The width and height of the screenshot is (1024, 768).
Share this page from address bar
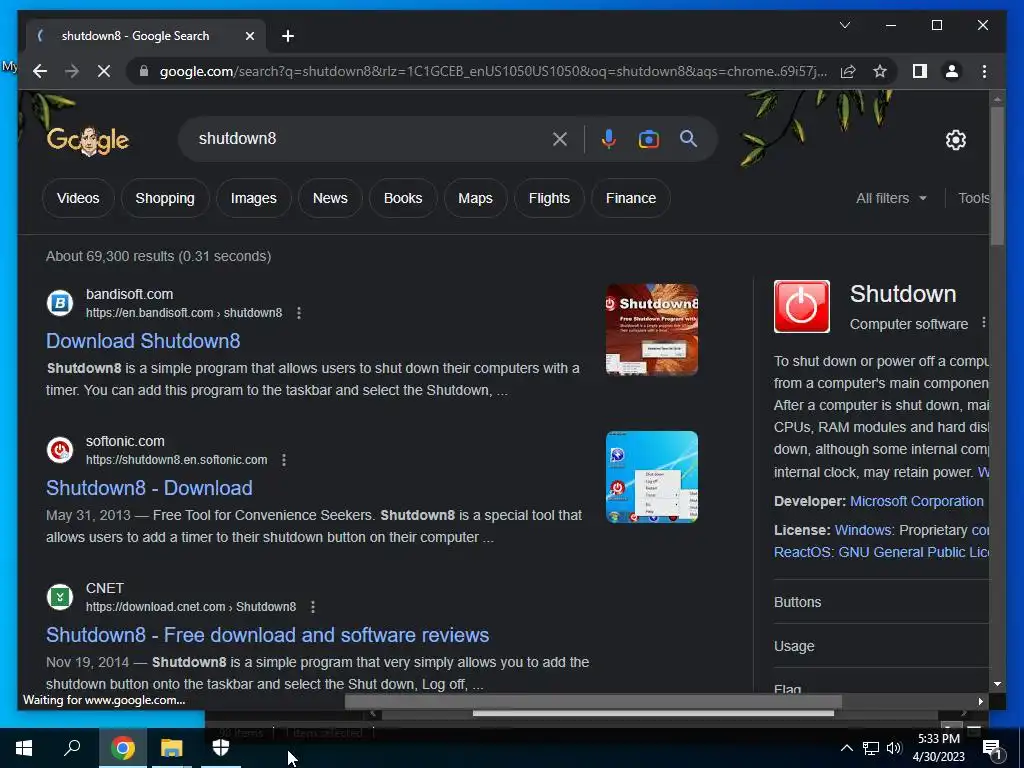coord(848,71)
